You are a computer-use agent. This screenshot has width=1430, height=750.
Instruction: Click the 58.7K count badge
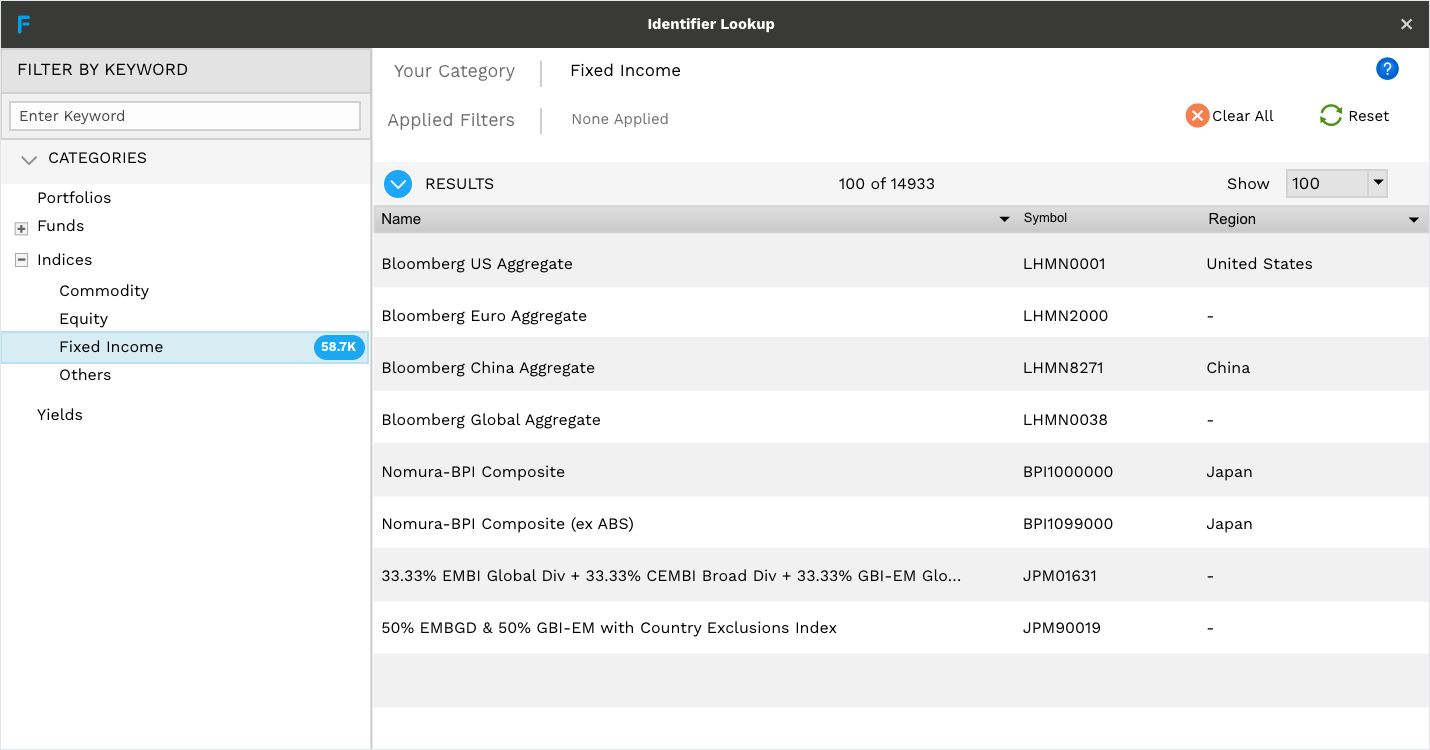[x=338, y=347]
